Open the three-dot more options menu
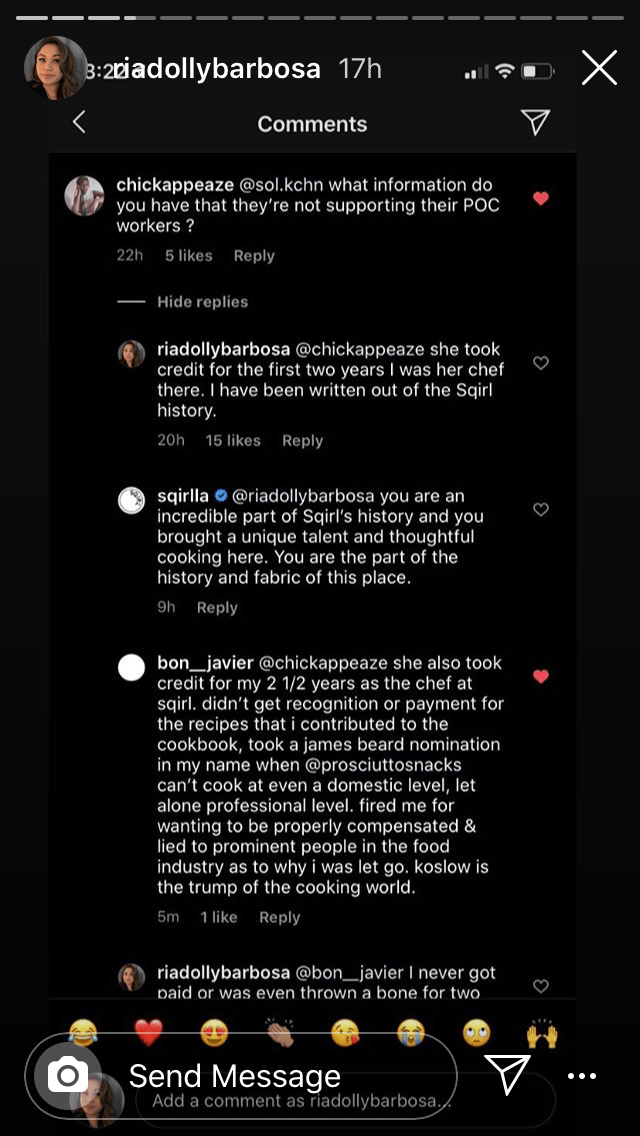The width and height of the screenshot is (640, 1136). (582, 1076)
